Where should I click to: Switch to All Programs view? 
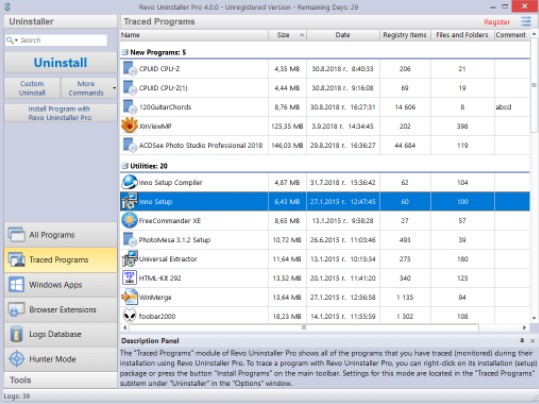(60, 235)
